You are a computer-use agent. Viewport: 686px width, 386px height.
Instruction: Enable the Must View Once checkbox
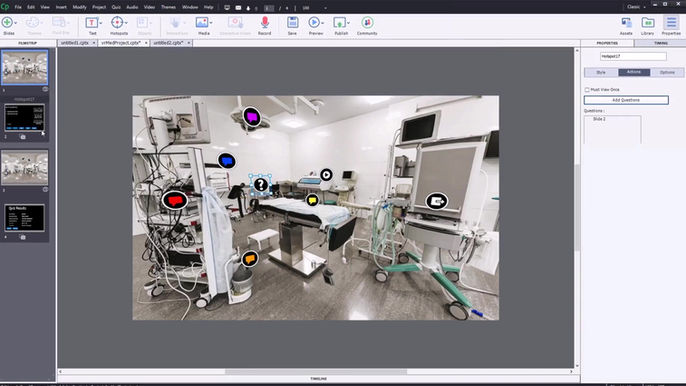click(x=587, y=90)
